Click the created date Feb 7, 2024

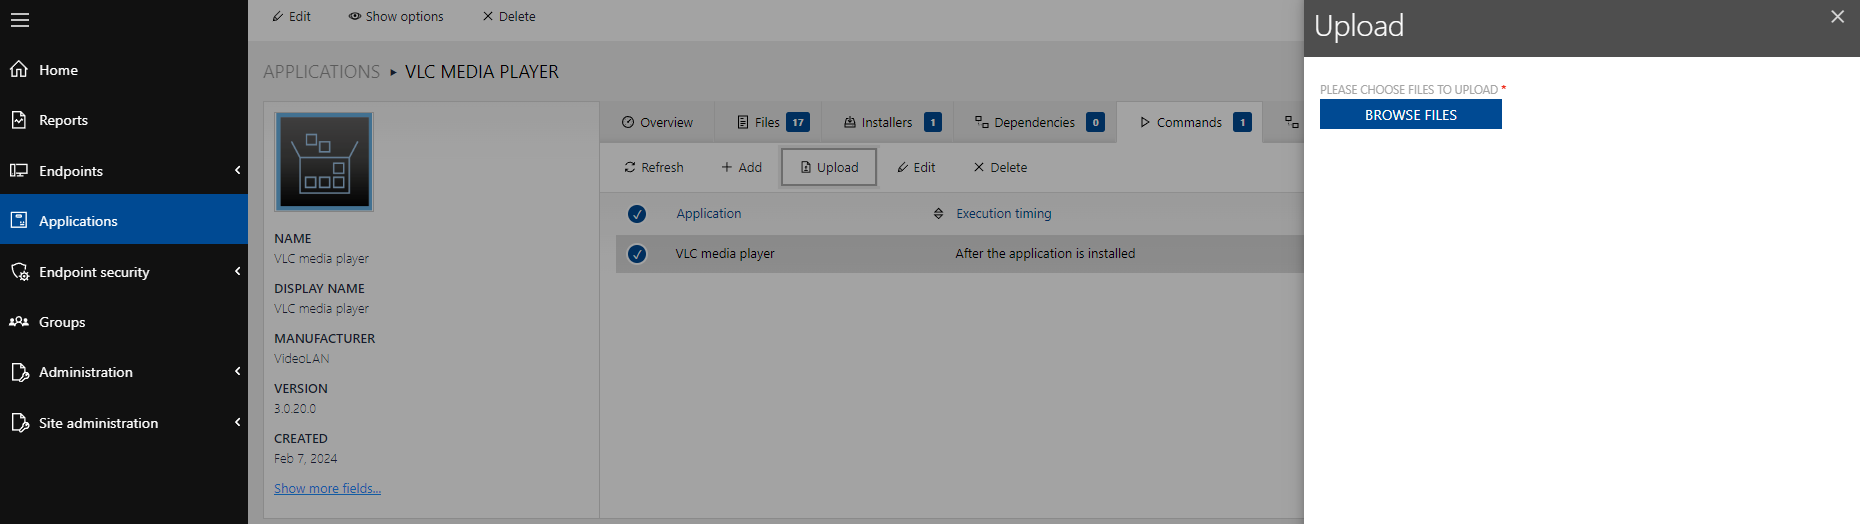click(x=306, y=459)
